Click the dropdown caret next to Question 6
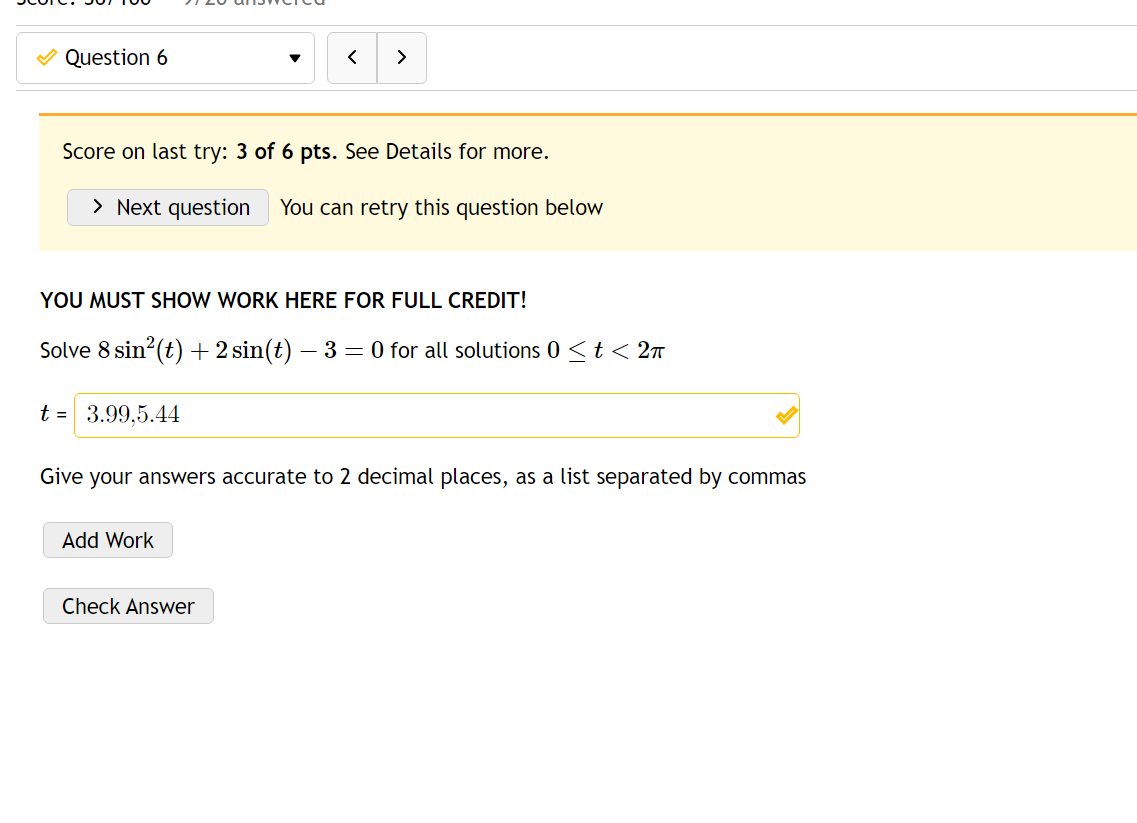 coord(293,58)
